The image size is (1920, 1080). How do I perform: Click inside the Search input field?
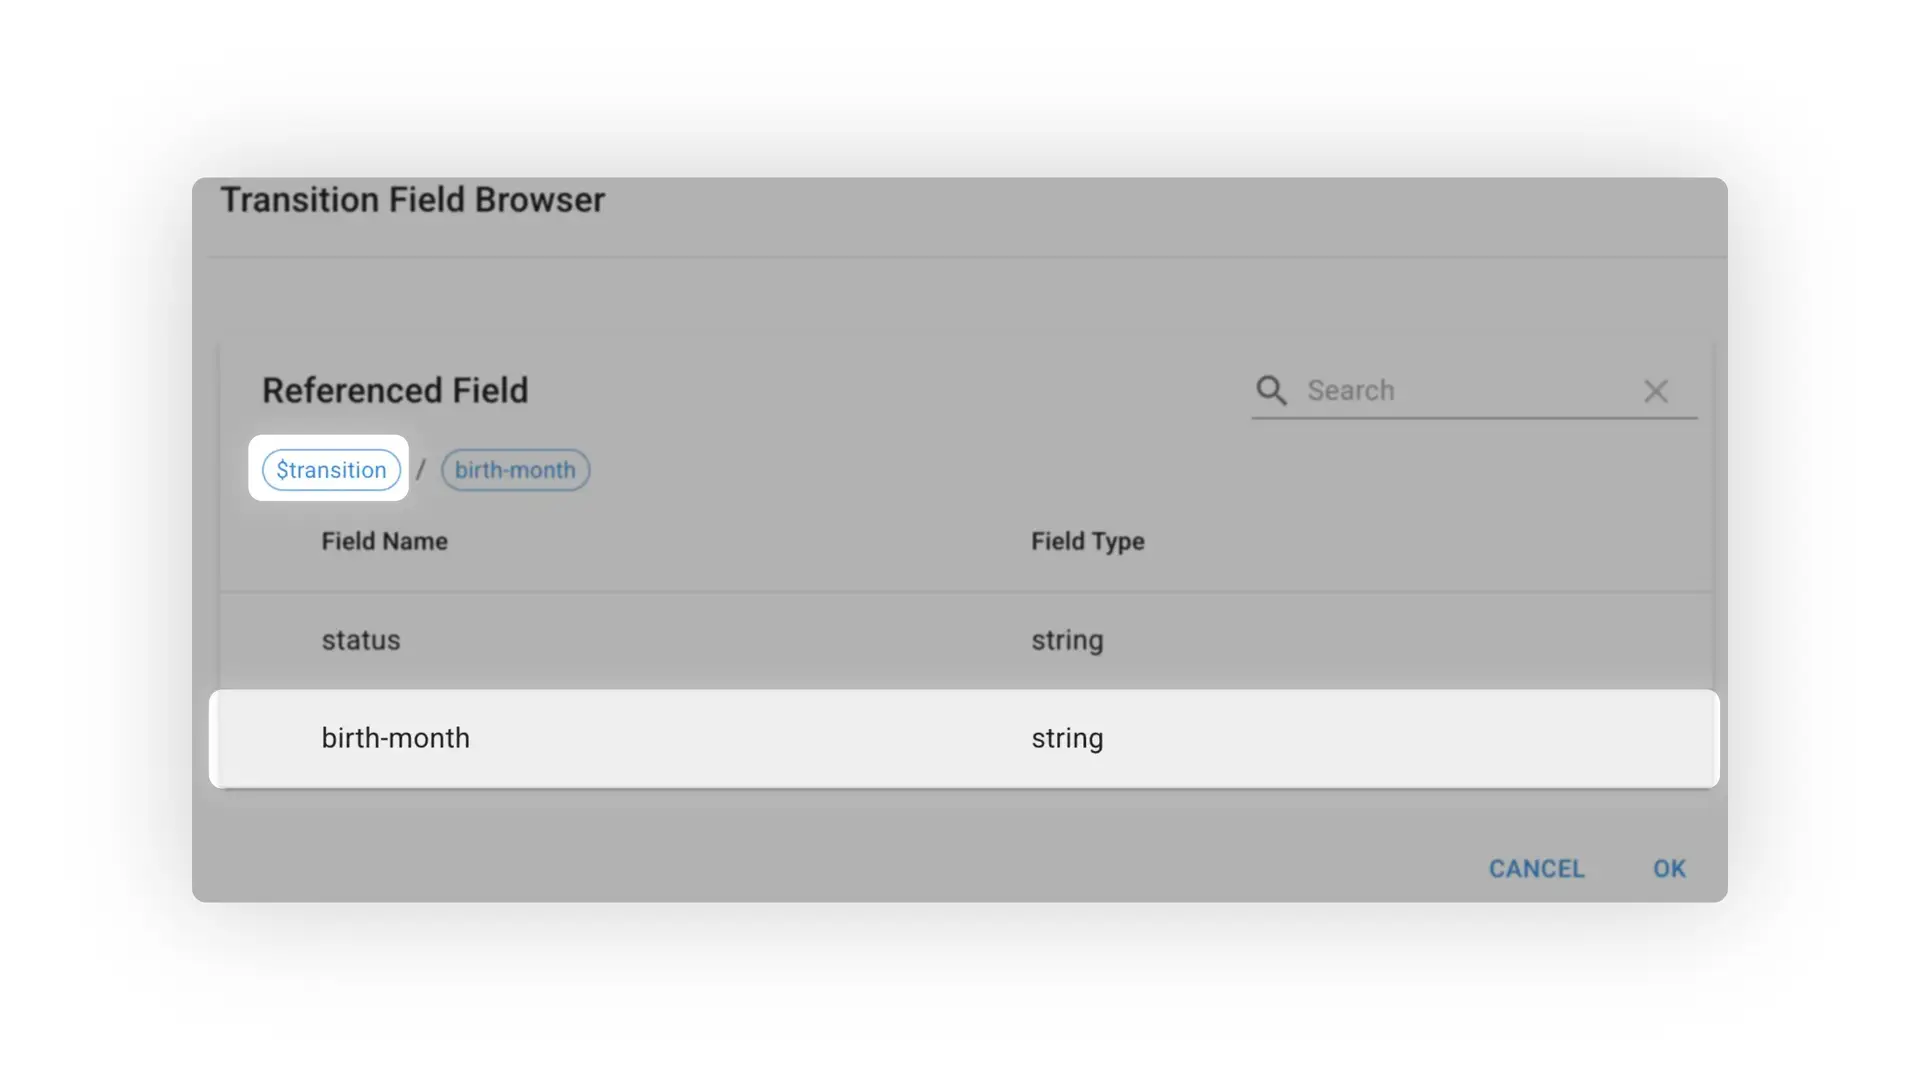pos(1450,390)
